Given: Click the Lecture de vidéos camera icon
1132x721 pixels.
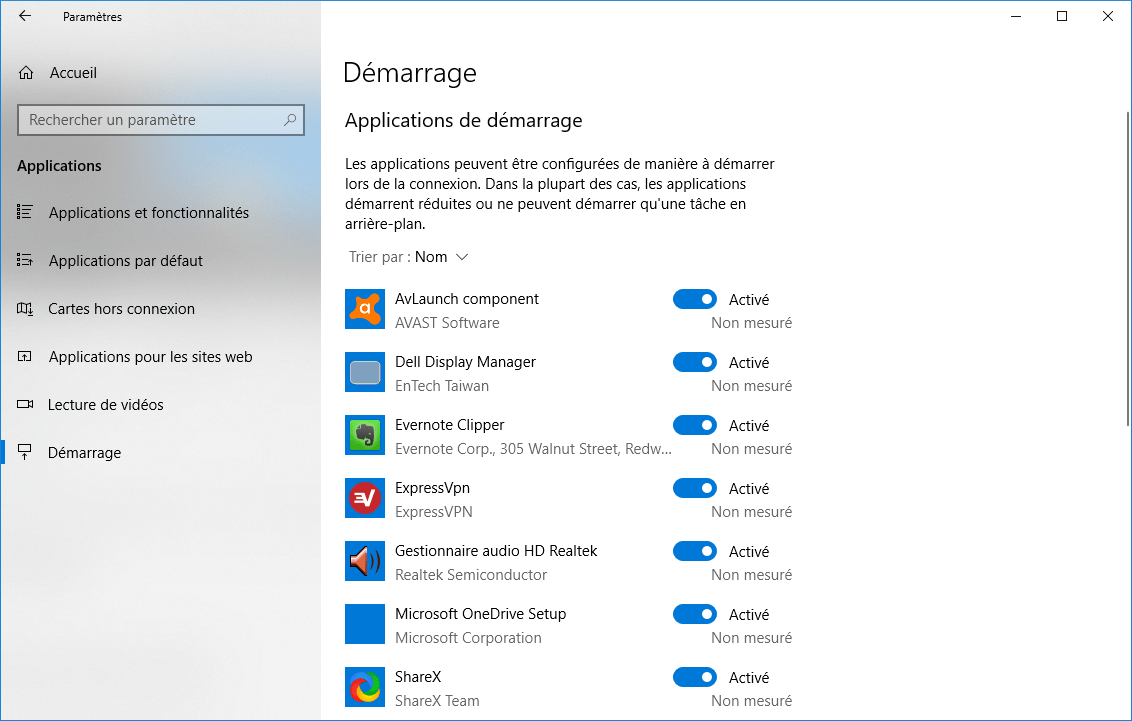Looking at the screenshot, I should point(25,404).
